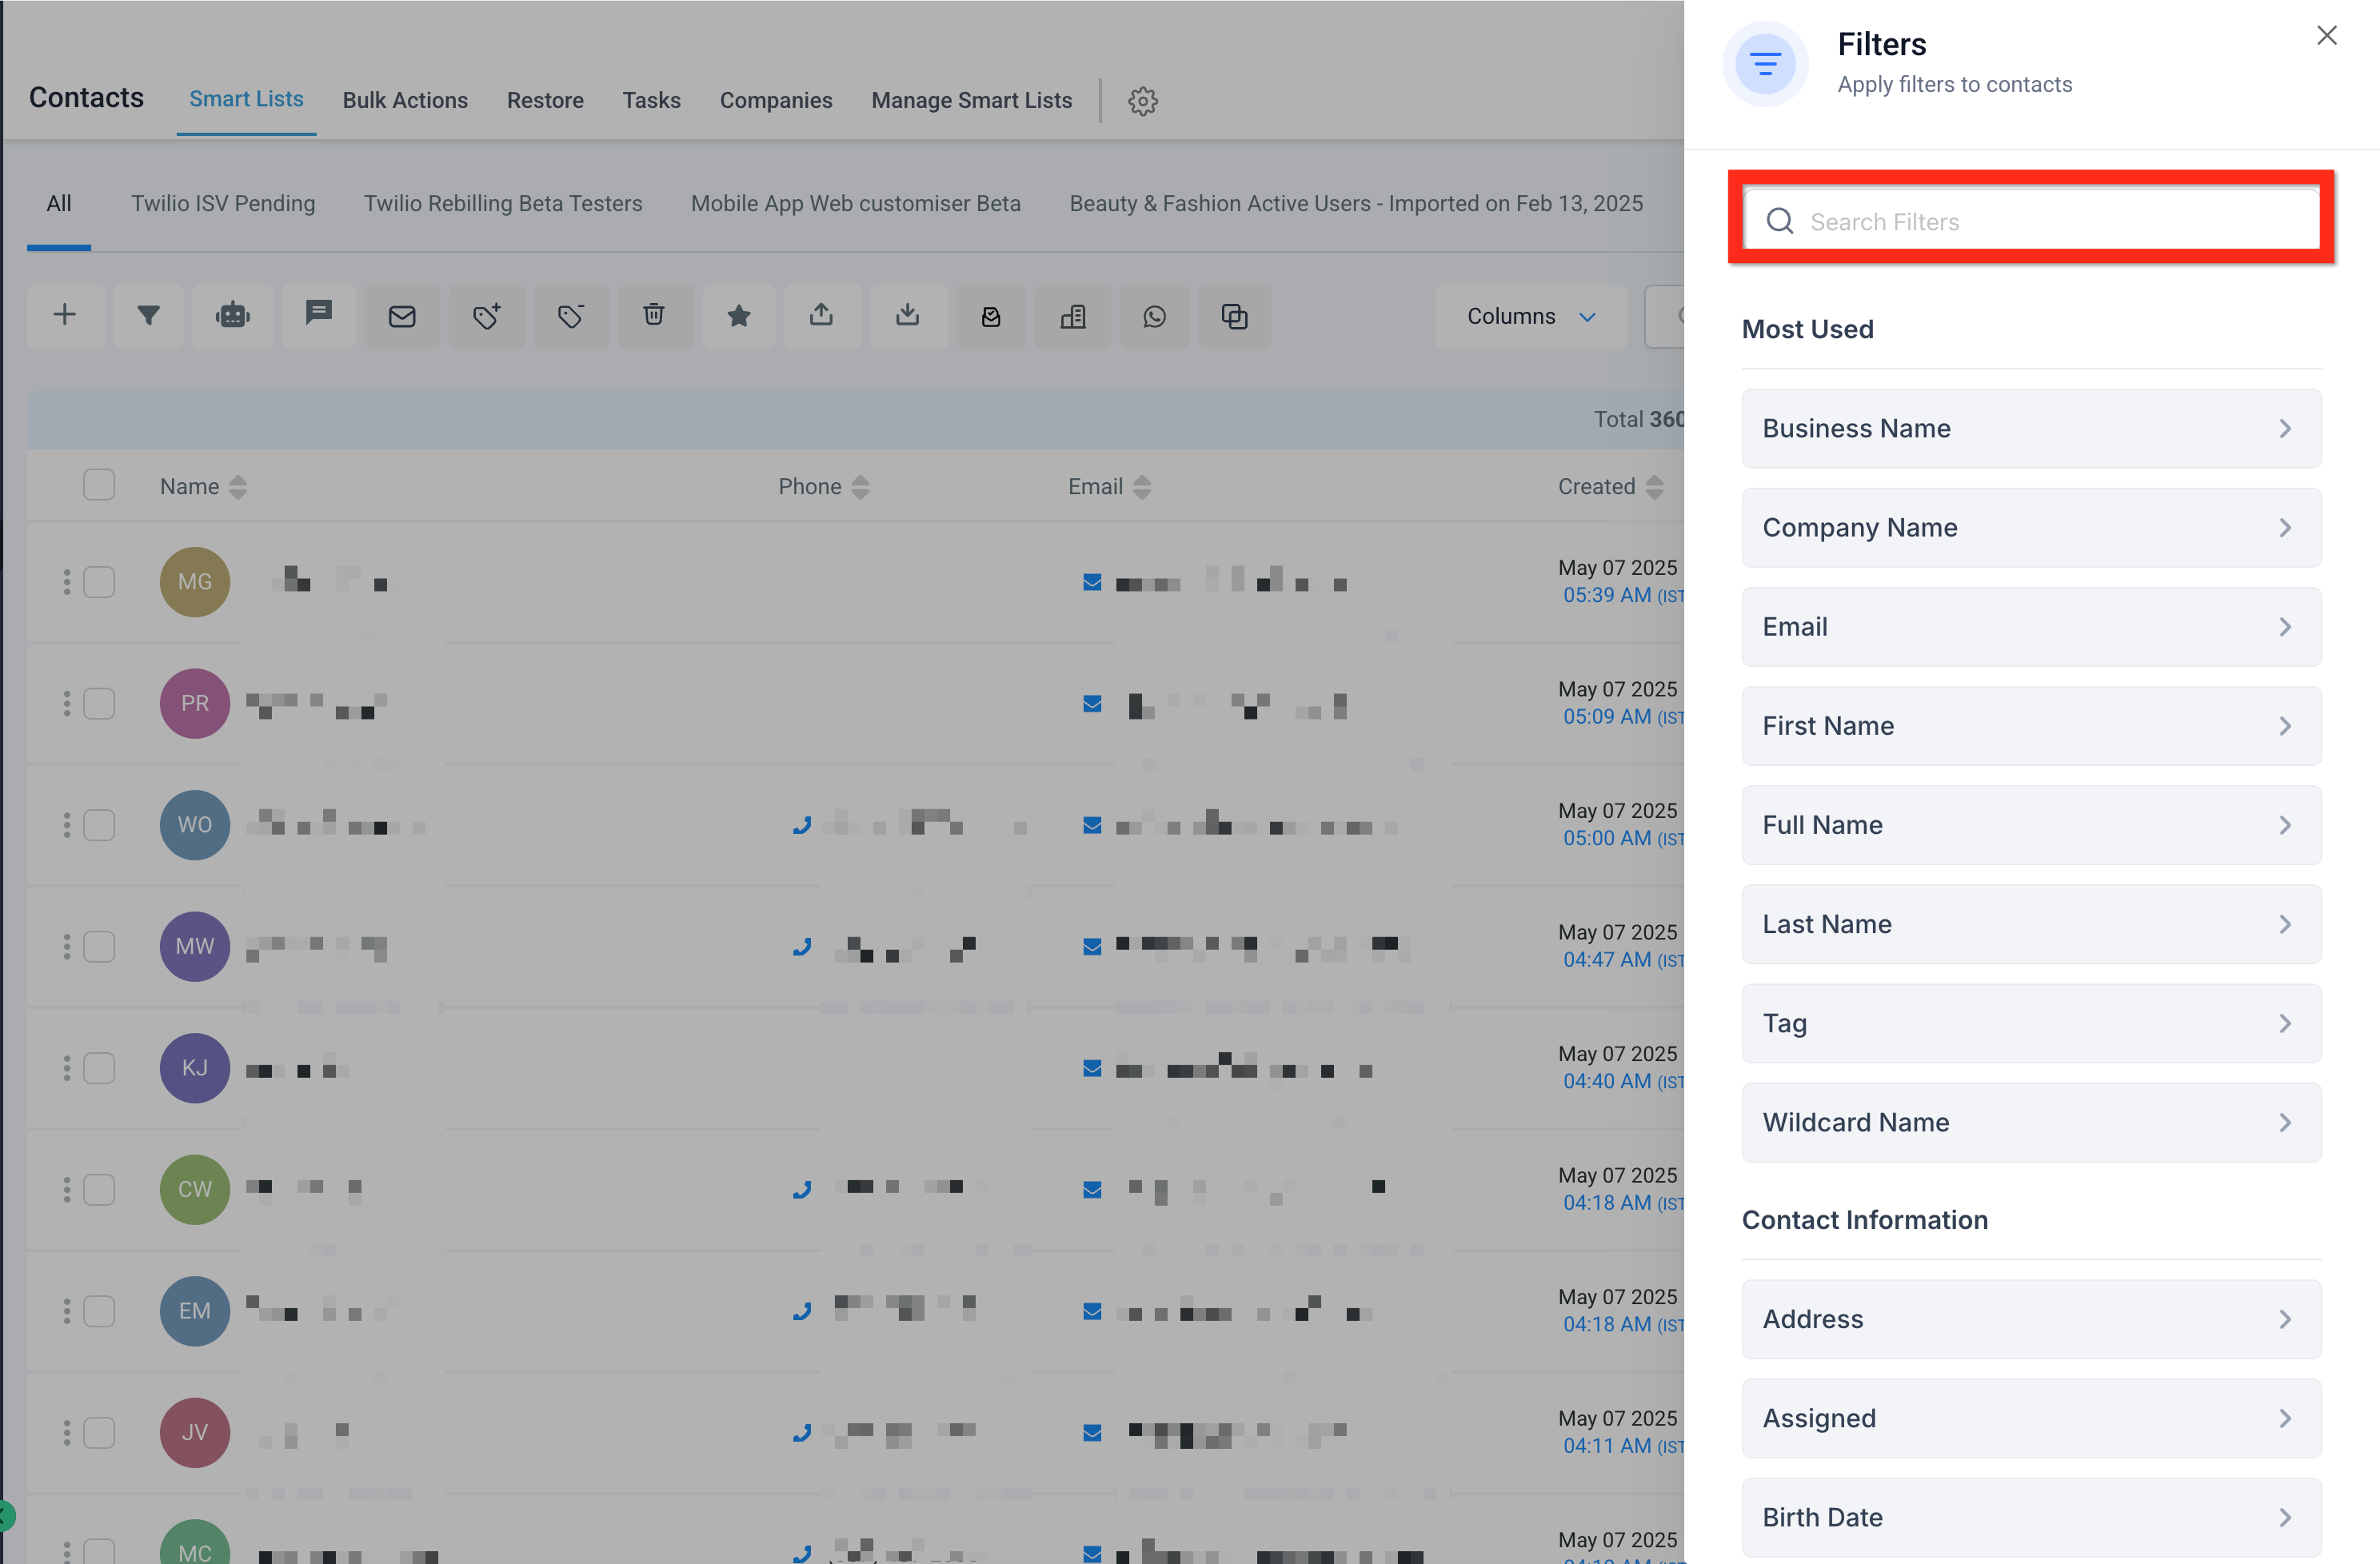Image resolution: width=2380 pixels, height=1564 pixels.
Task: Open the three-dot menu for the PR contact
Action: pos(67,704)
